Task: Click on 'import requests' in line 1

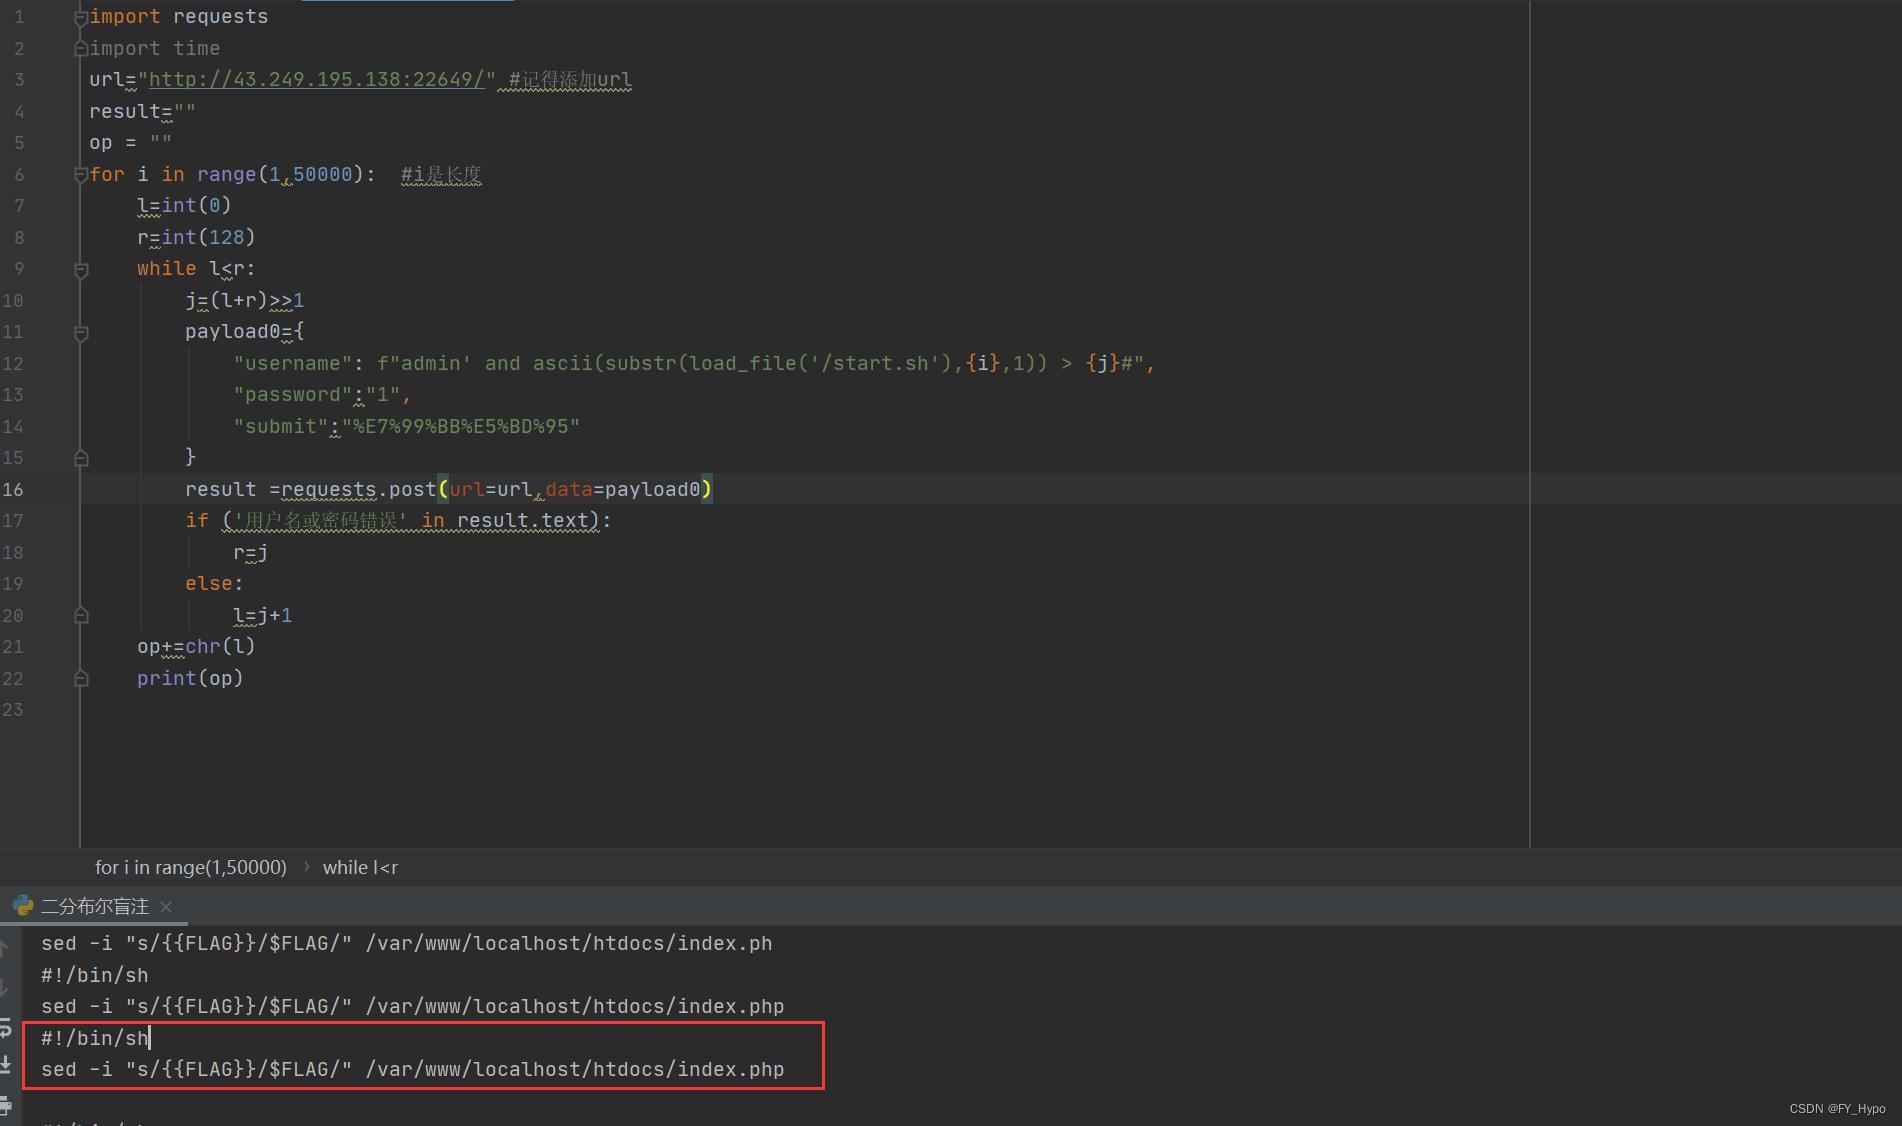Action: click(x=179, y=16)
